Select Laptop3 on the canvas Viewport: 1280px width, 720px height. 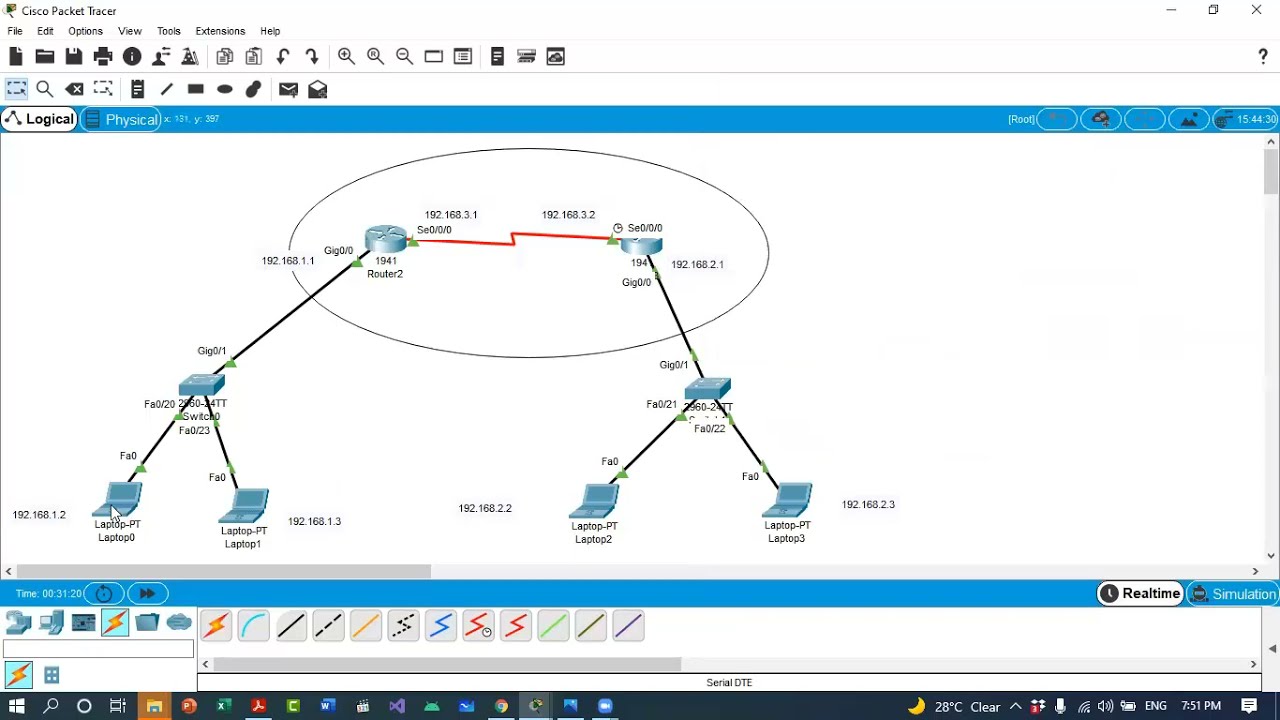789,500
